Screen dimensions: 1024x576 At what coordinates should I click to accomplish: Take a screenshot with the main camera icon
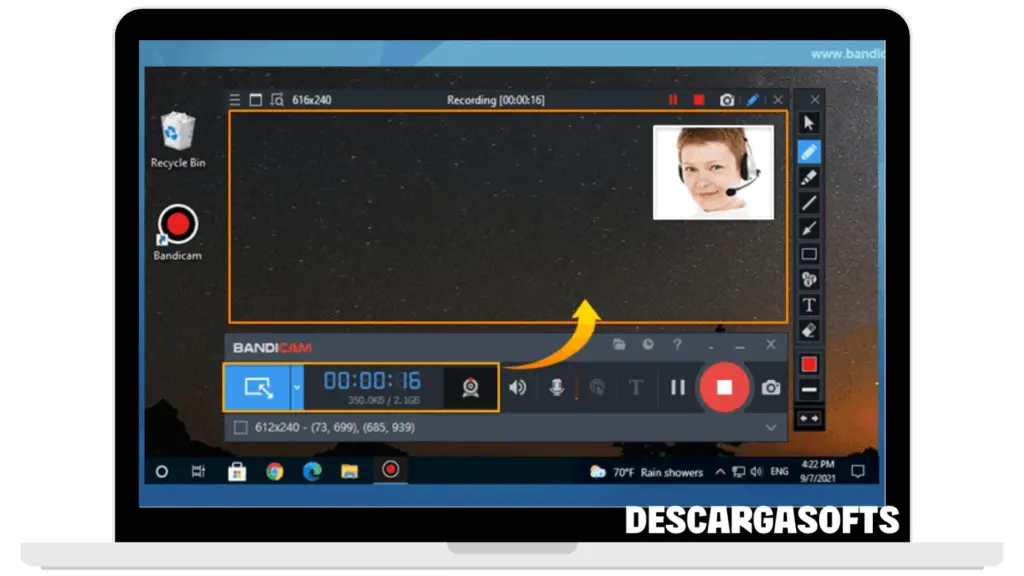point(770,387)
